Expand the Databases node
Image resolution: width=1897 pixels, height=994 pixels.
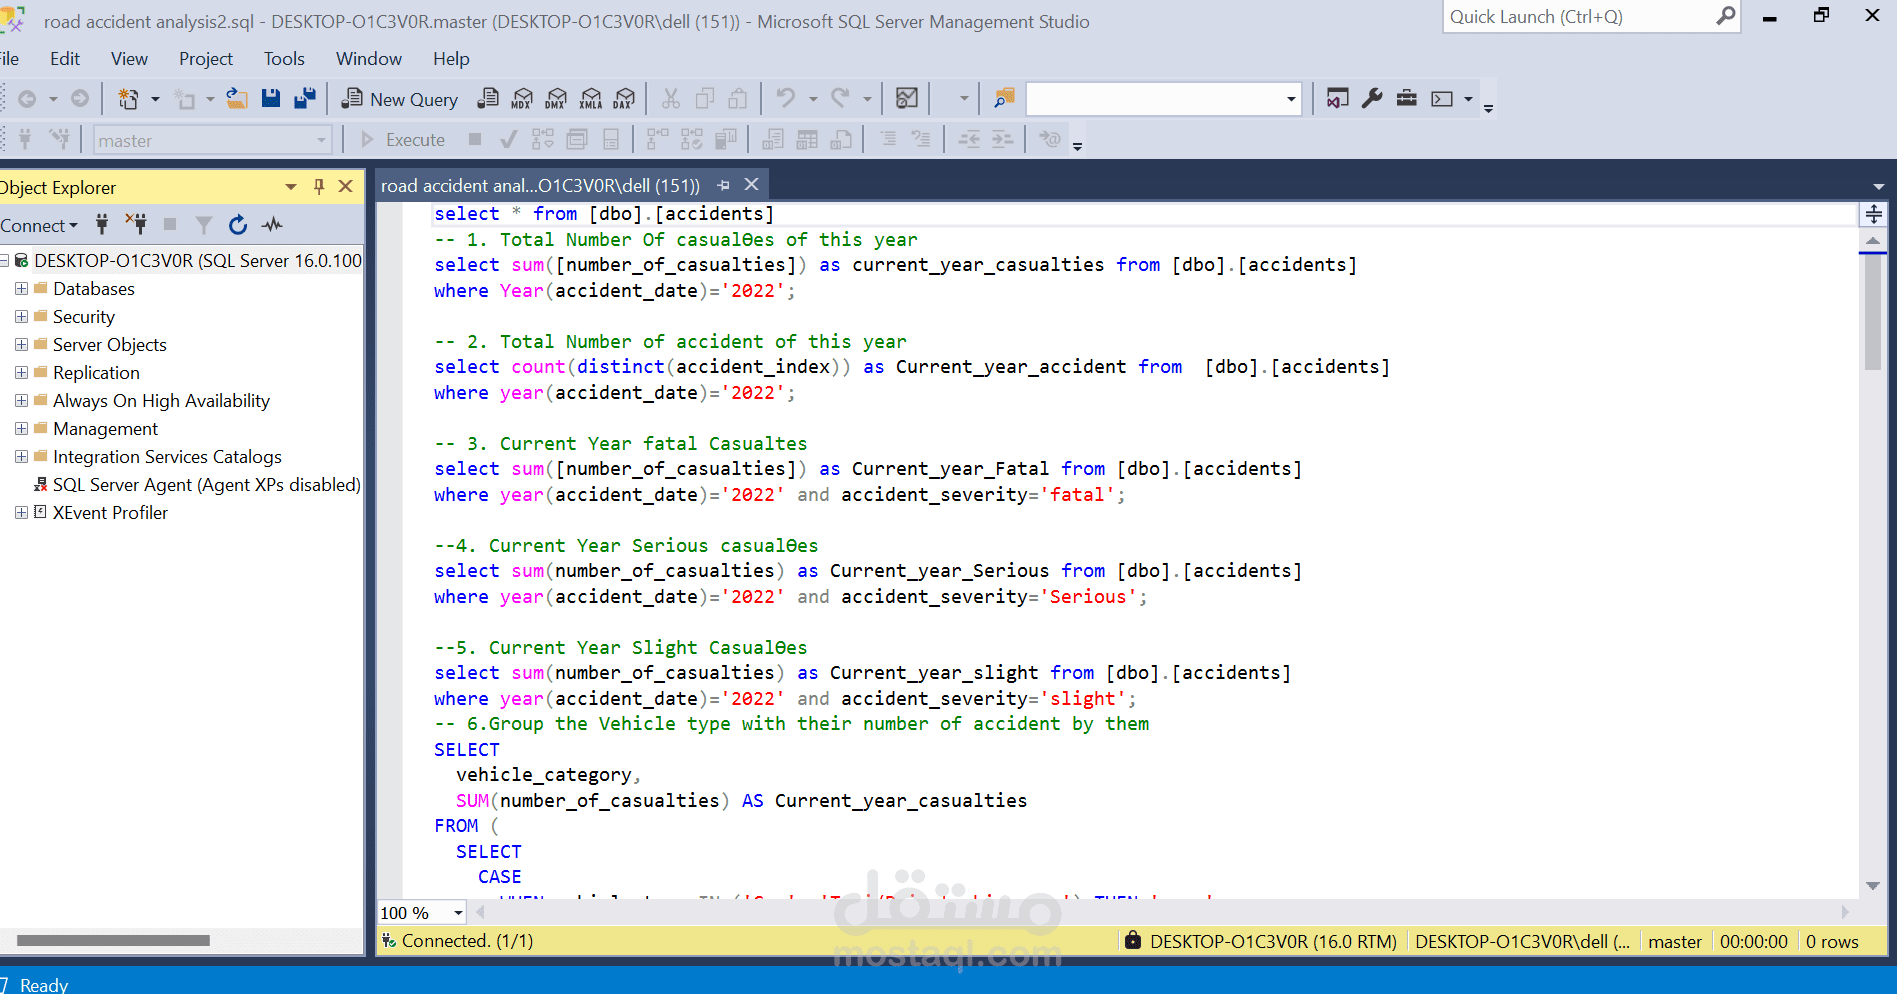point(21,289)
